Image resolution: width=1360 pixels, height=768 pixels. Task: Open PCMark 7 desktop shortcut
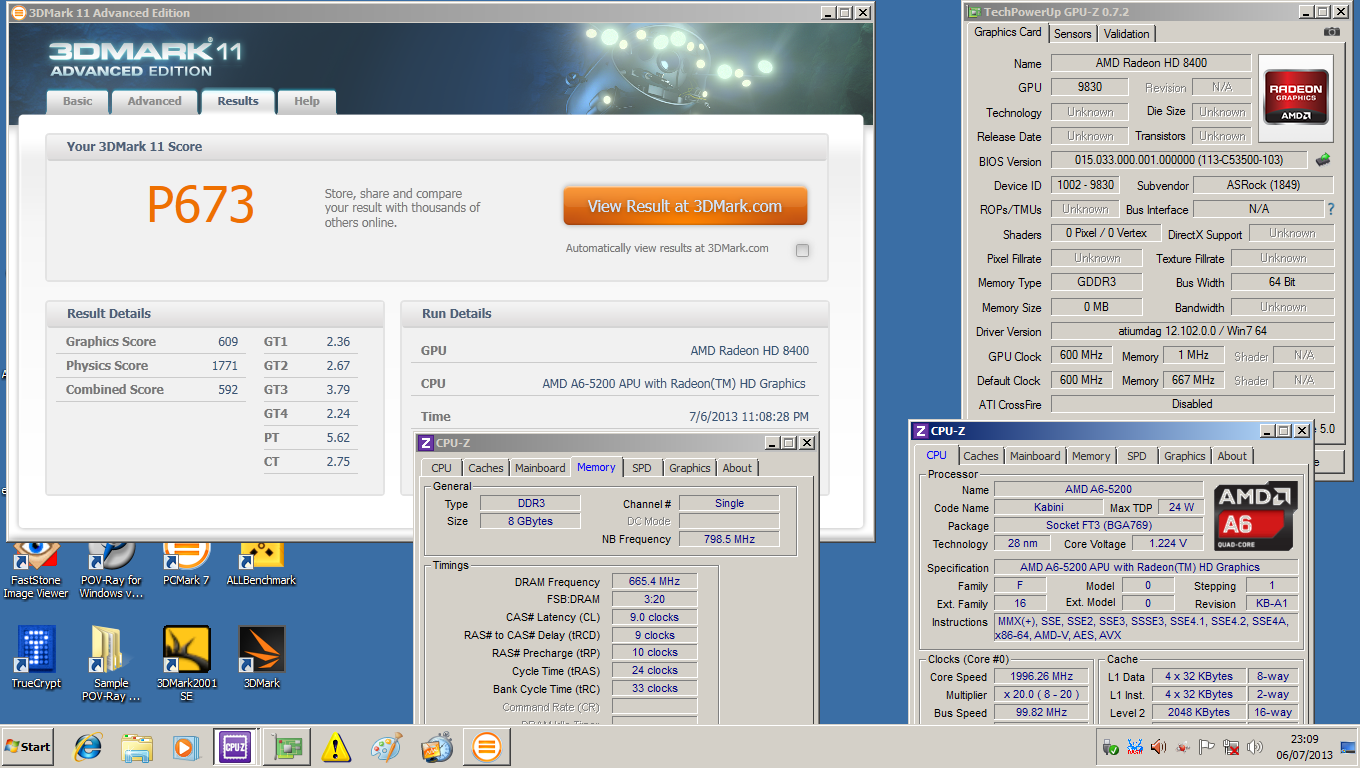pyautogui.click(x=186, y=565)
